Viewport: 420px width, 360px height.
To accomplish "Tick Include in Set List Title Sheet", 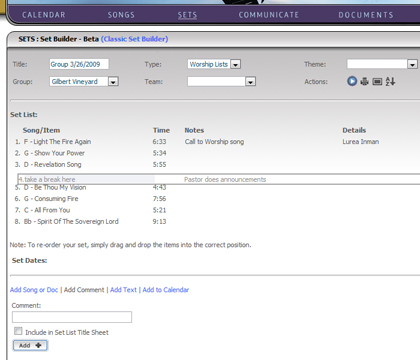I will [18, 331].
